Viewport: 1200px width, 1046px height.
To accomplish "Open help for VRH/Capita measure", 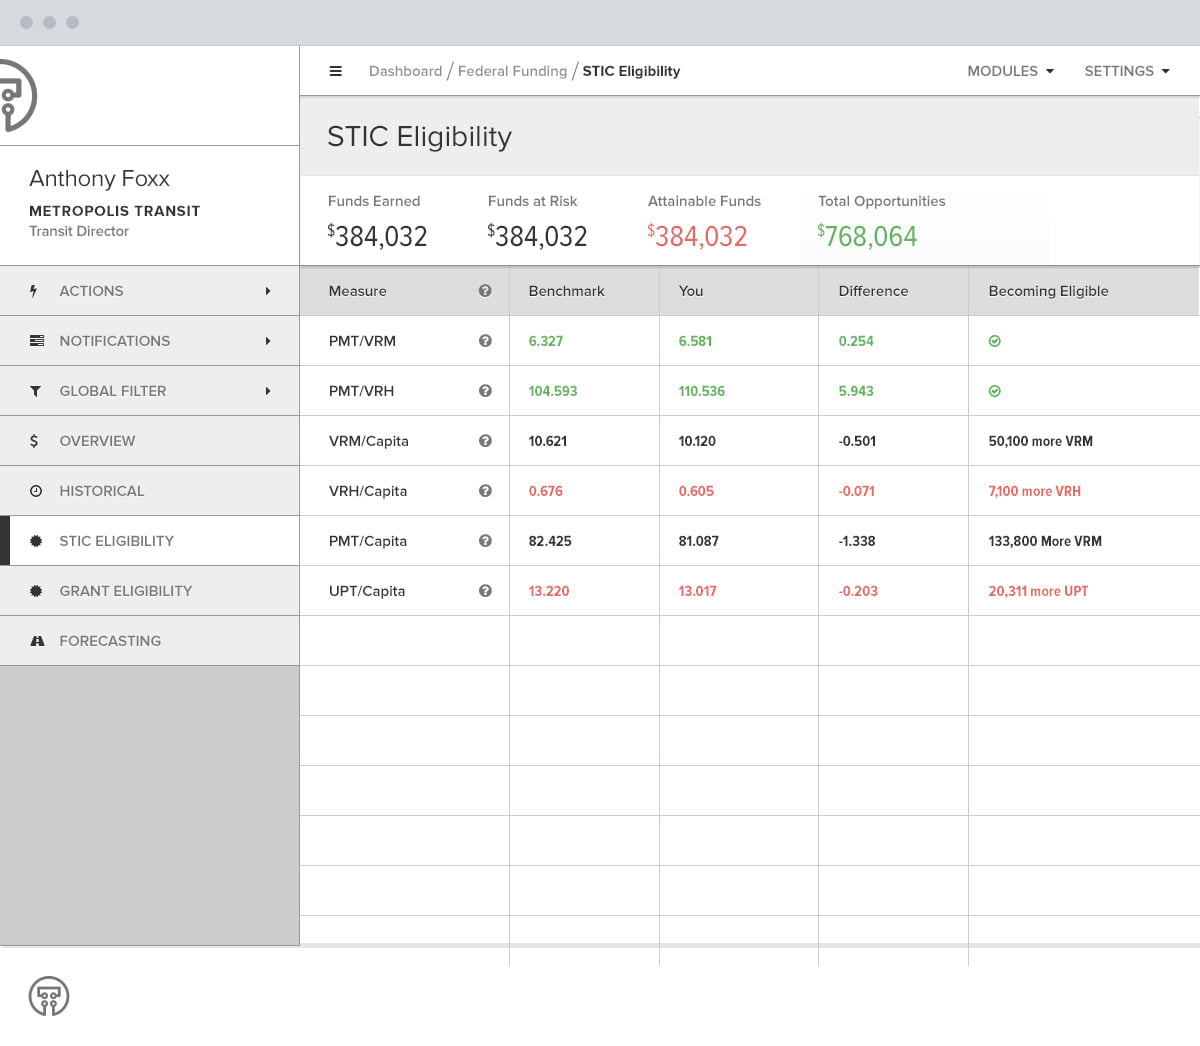I will click(x=485, y=491).
